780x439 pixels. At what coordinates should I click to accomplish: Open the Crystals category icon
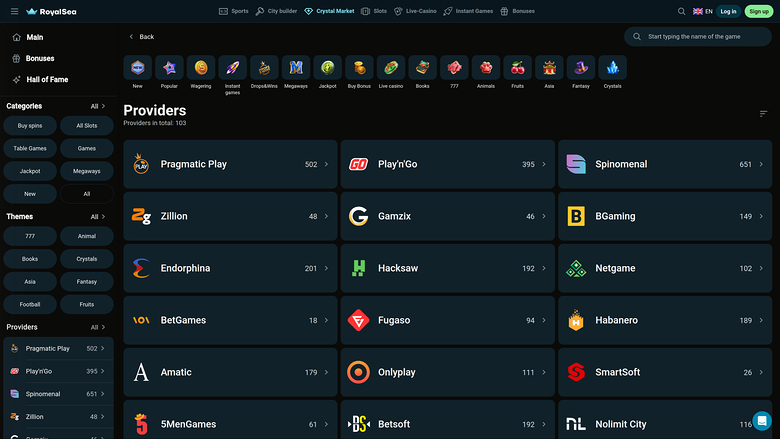(x=613, y=68)
